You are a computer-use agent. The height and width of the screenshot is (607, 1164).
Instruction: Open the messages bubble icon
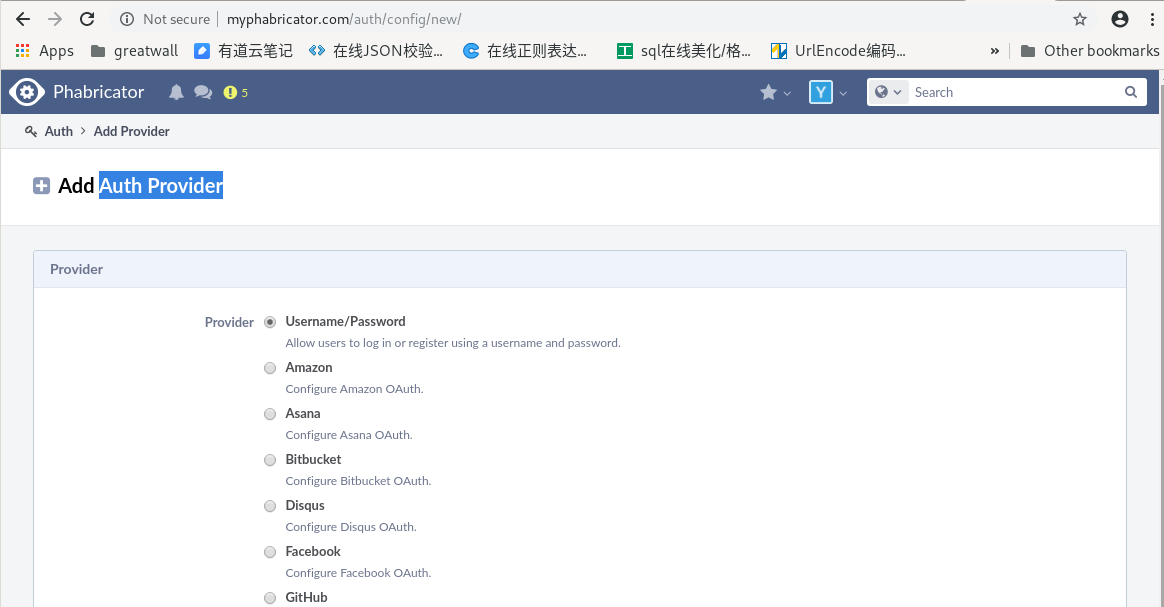[x=203, y=91]
